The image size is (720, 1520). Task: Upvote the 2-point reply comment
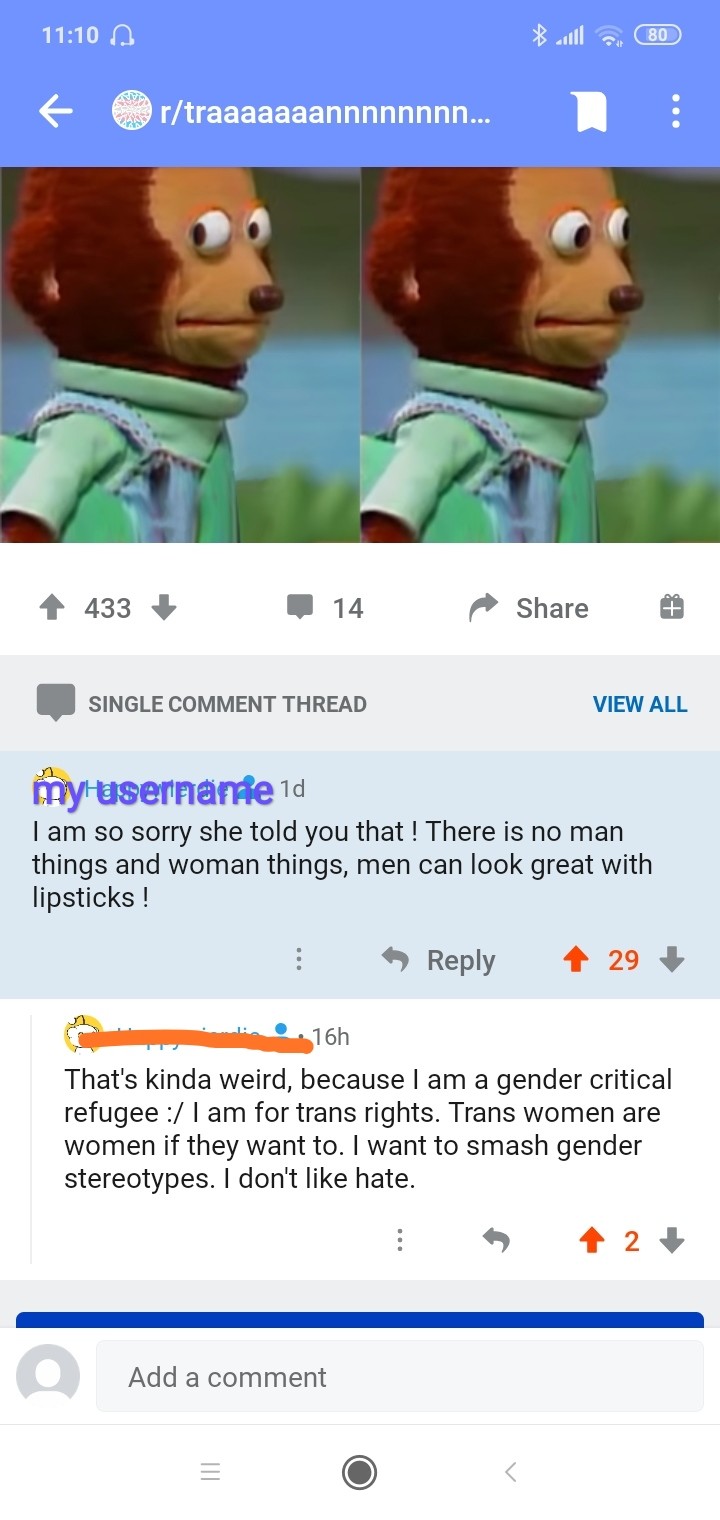[592, 1241]
